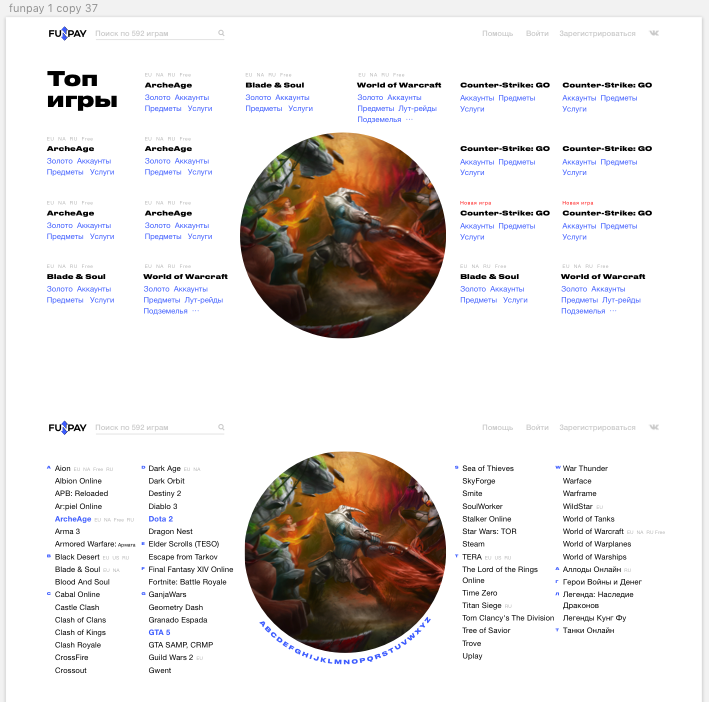Image resolution: width=709 pixels, height=702 pixels.
Task: Open War Thunder from the game list
Action: tap(585, 468)
